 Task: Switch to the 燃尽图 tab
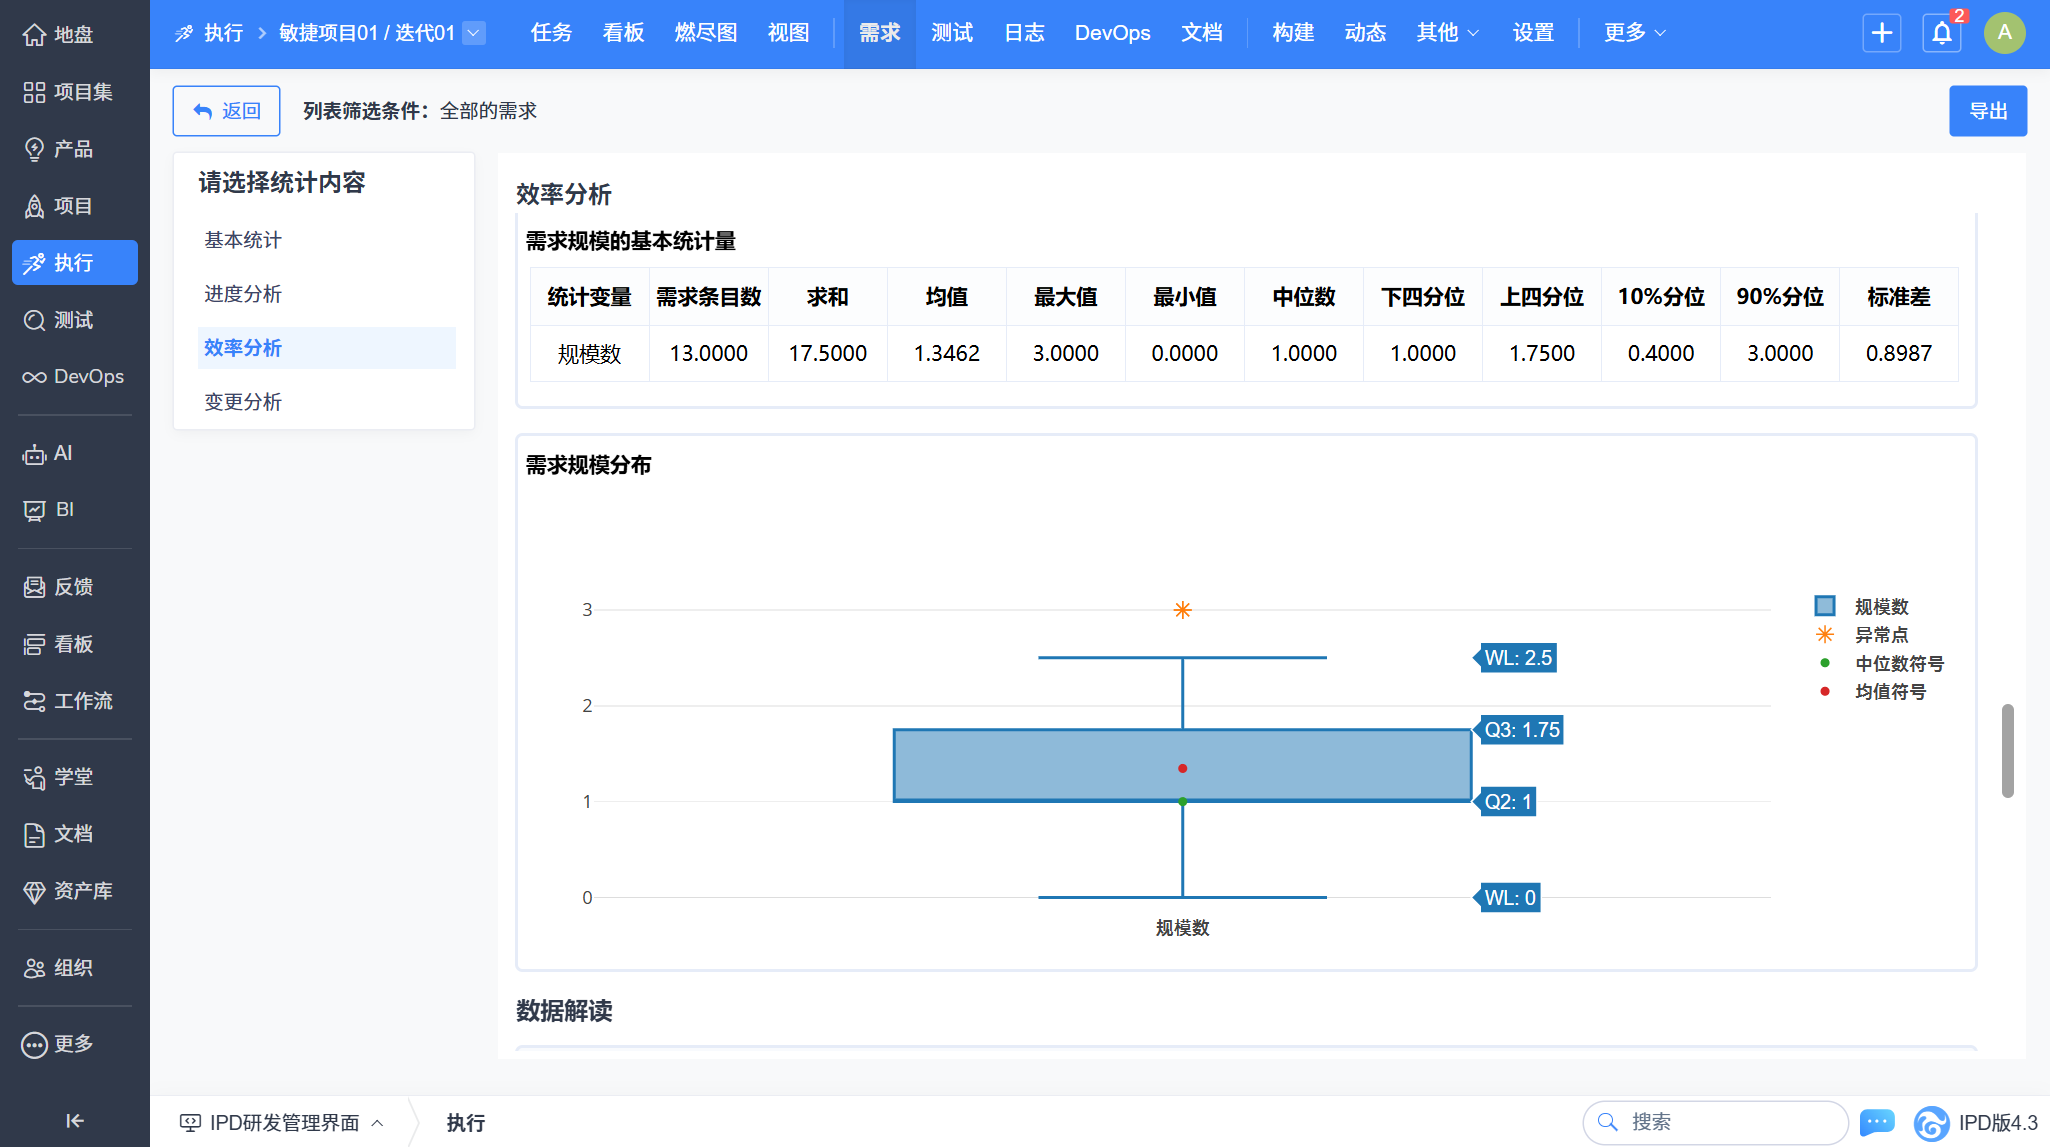click(705, 33)
